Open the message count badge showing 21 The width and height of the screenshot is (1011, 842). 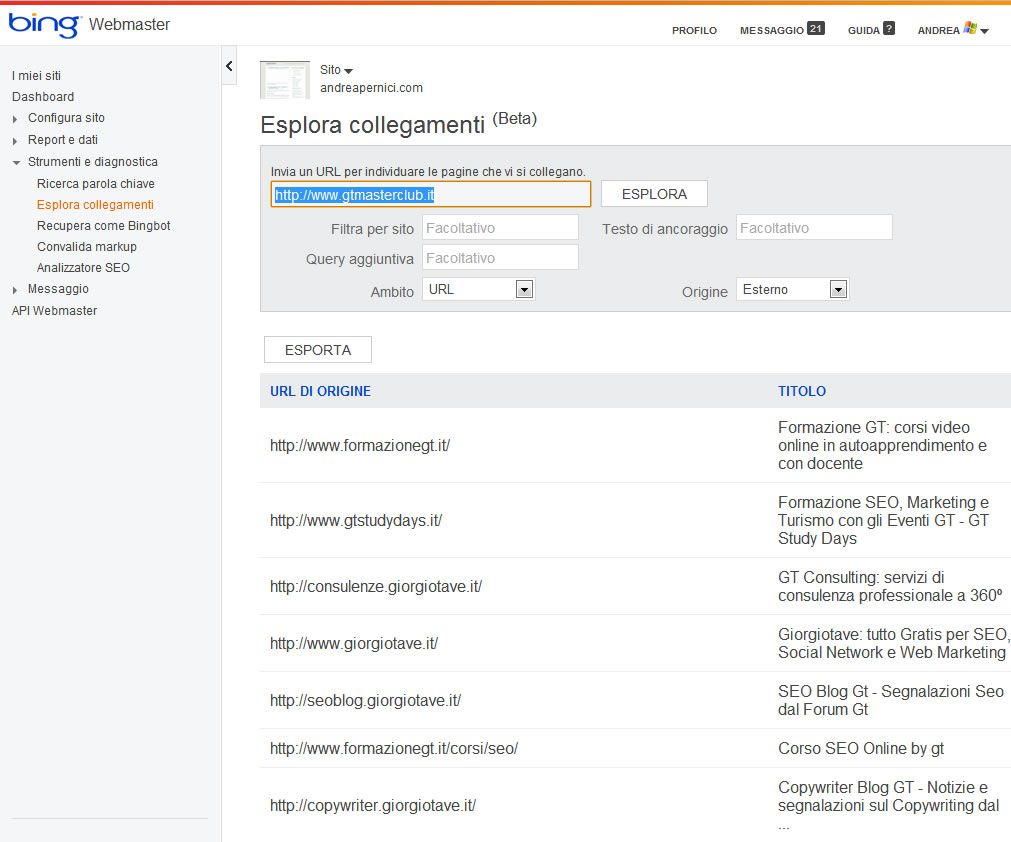click(x=816, y=29)
